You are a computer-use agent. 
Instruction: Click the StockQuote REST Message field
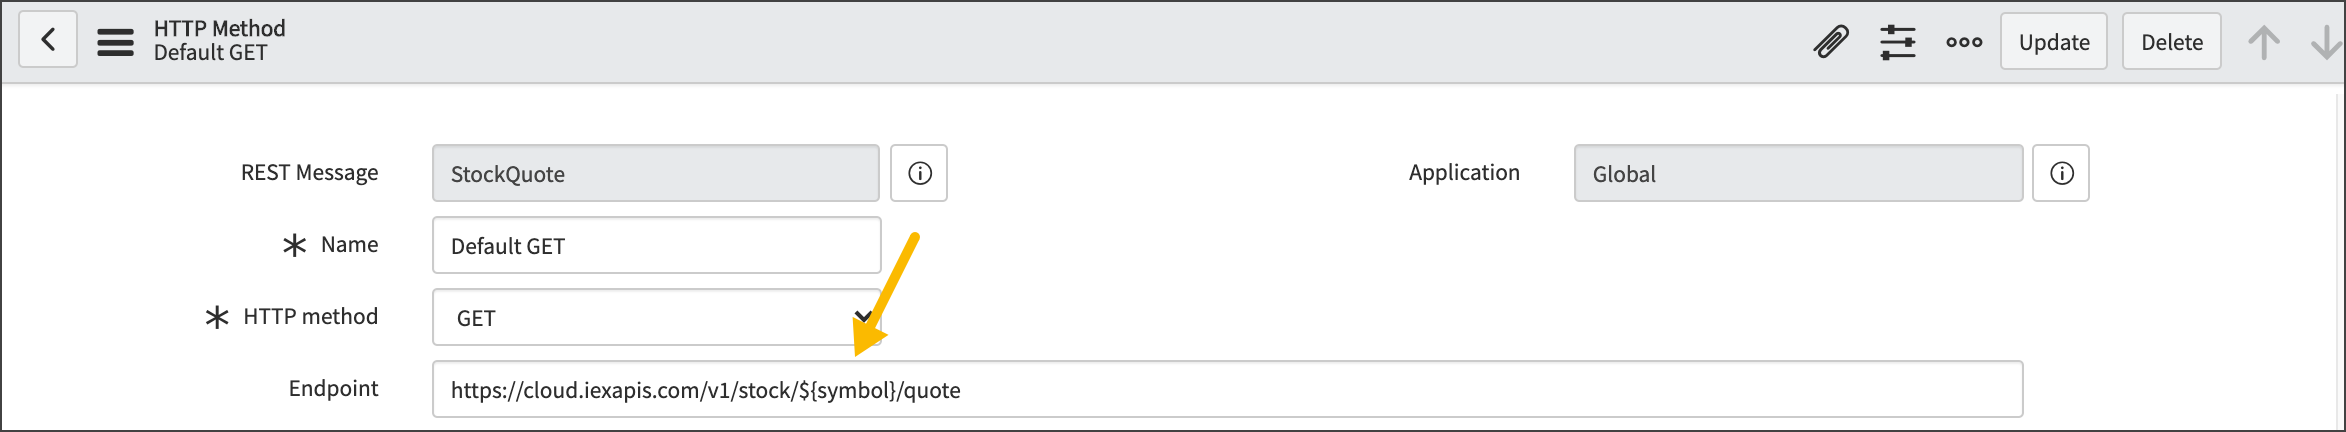(x=656, y=174)
